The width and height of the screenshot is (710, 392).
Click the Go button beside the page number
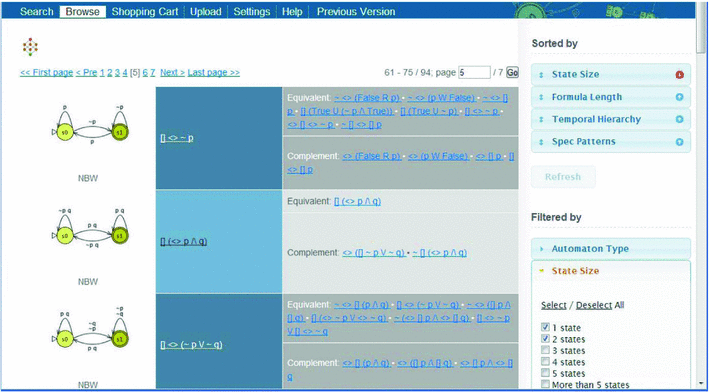tap(512, 72)
